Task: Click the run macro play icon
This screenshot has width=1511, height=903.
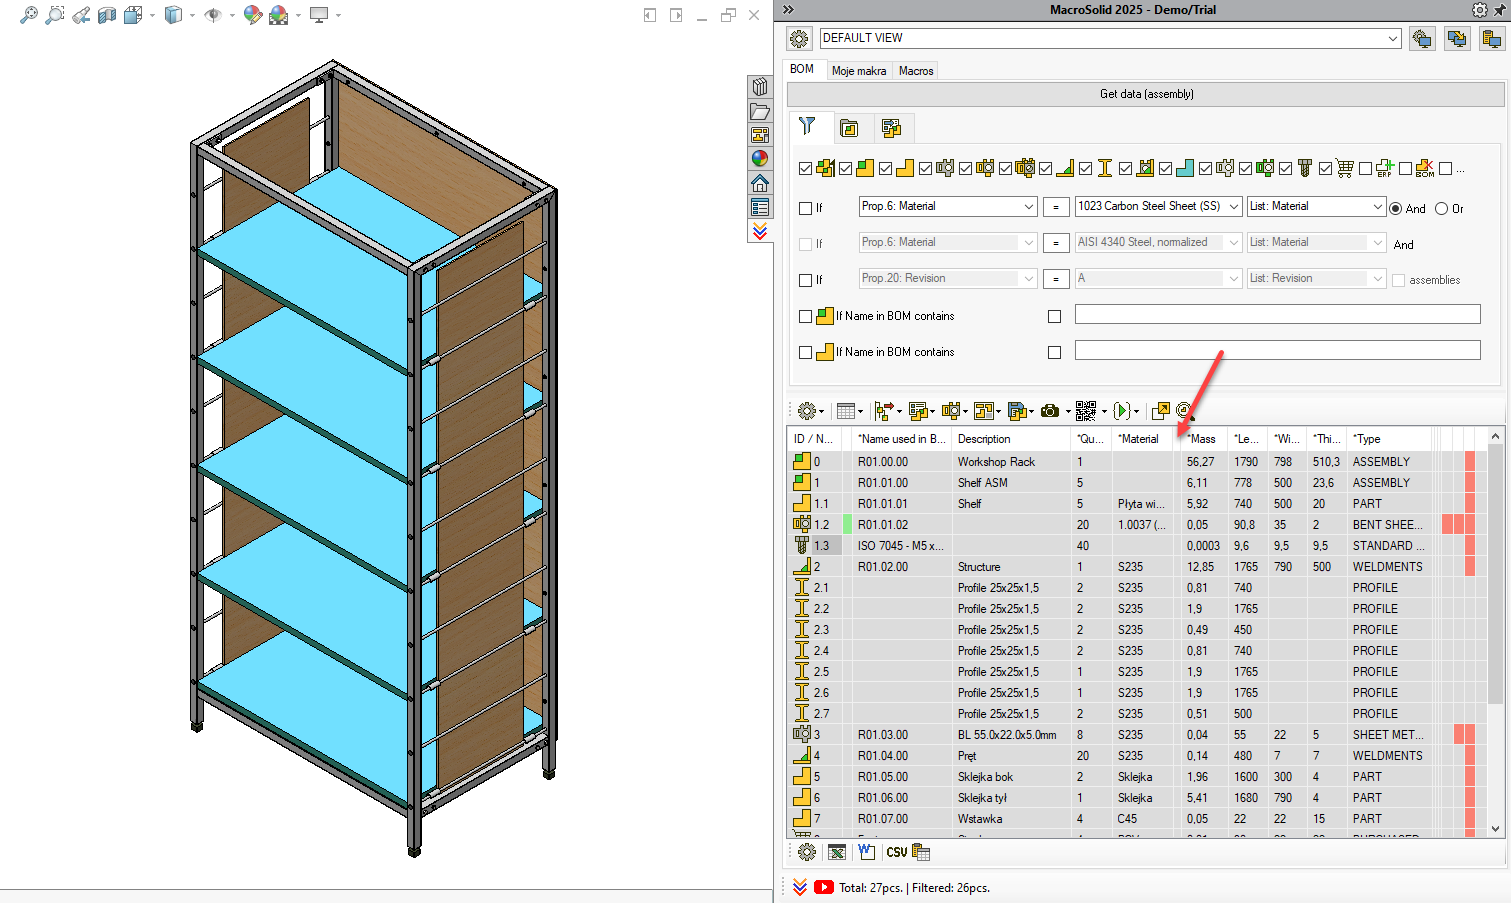Action: coord(1121,411)
